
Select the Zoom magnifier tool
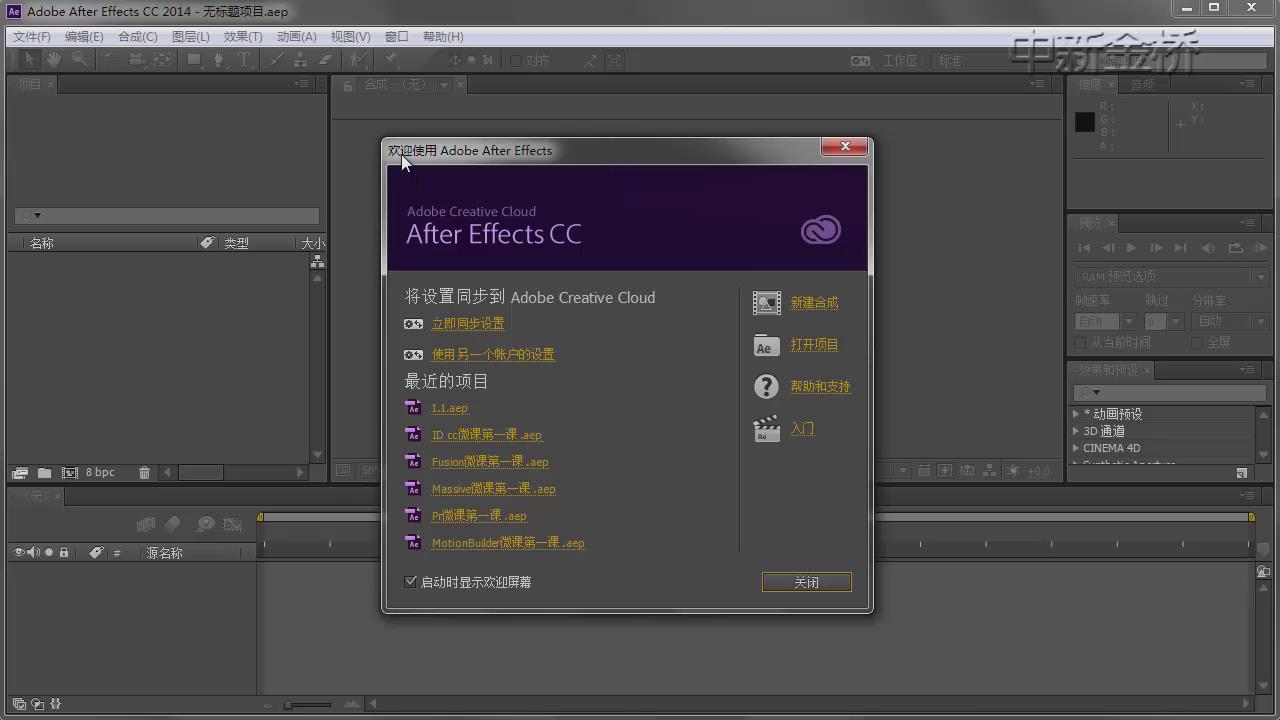(x=78, y=60)
